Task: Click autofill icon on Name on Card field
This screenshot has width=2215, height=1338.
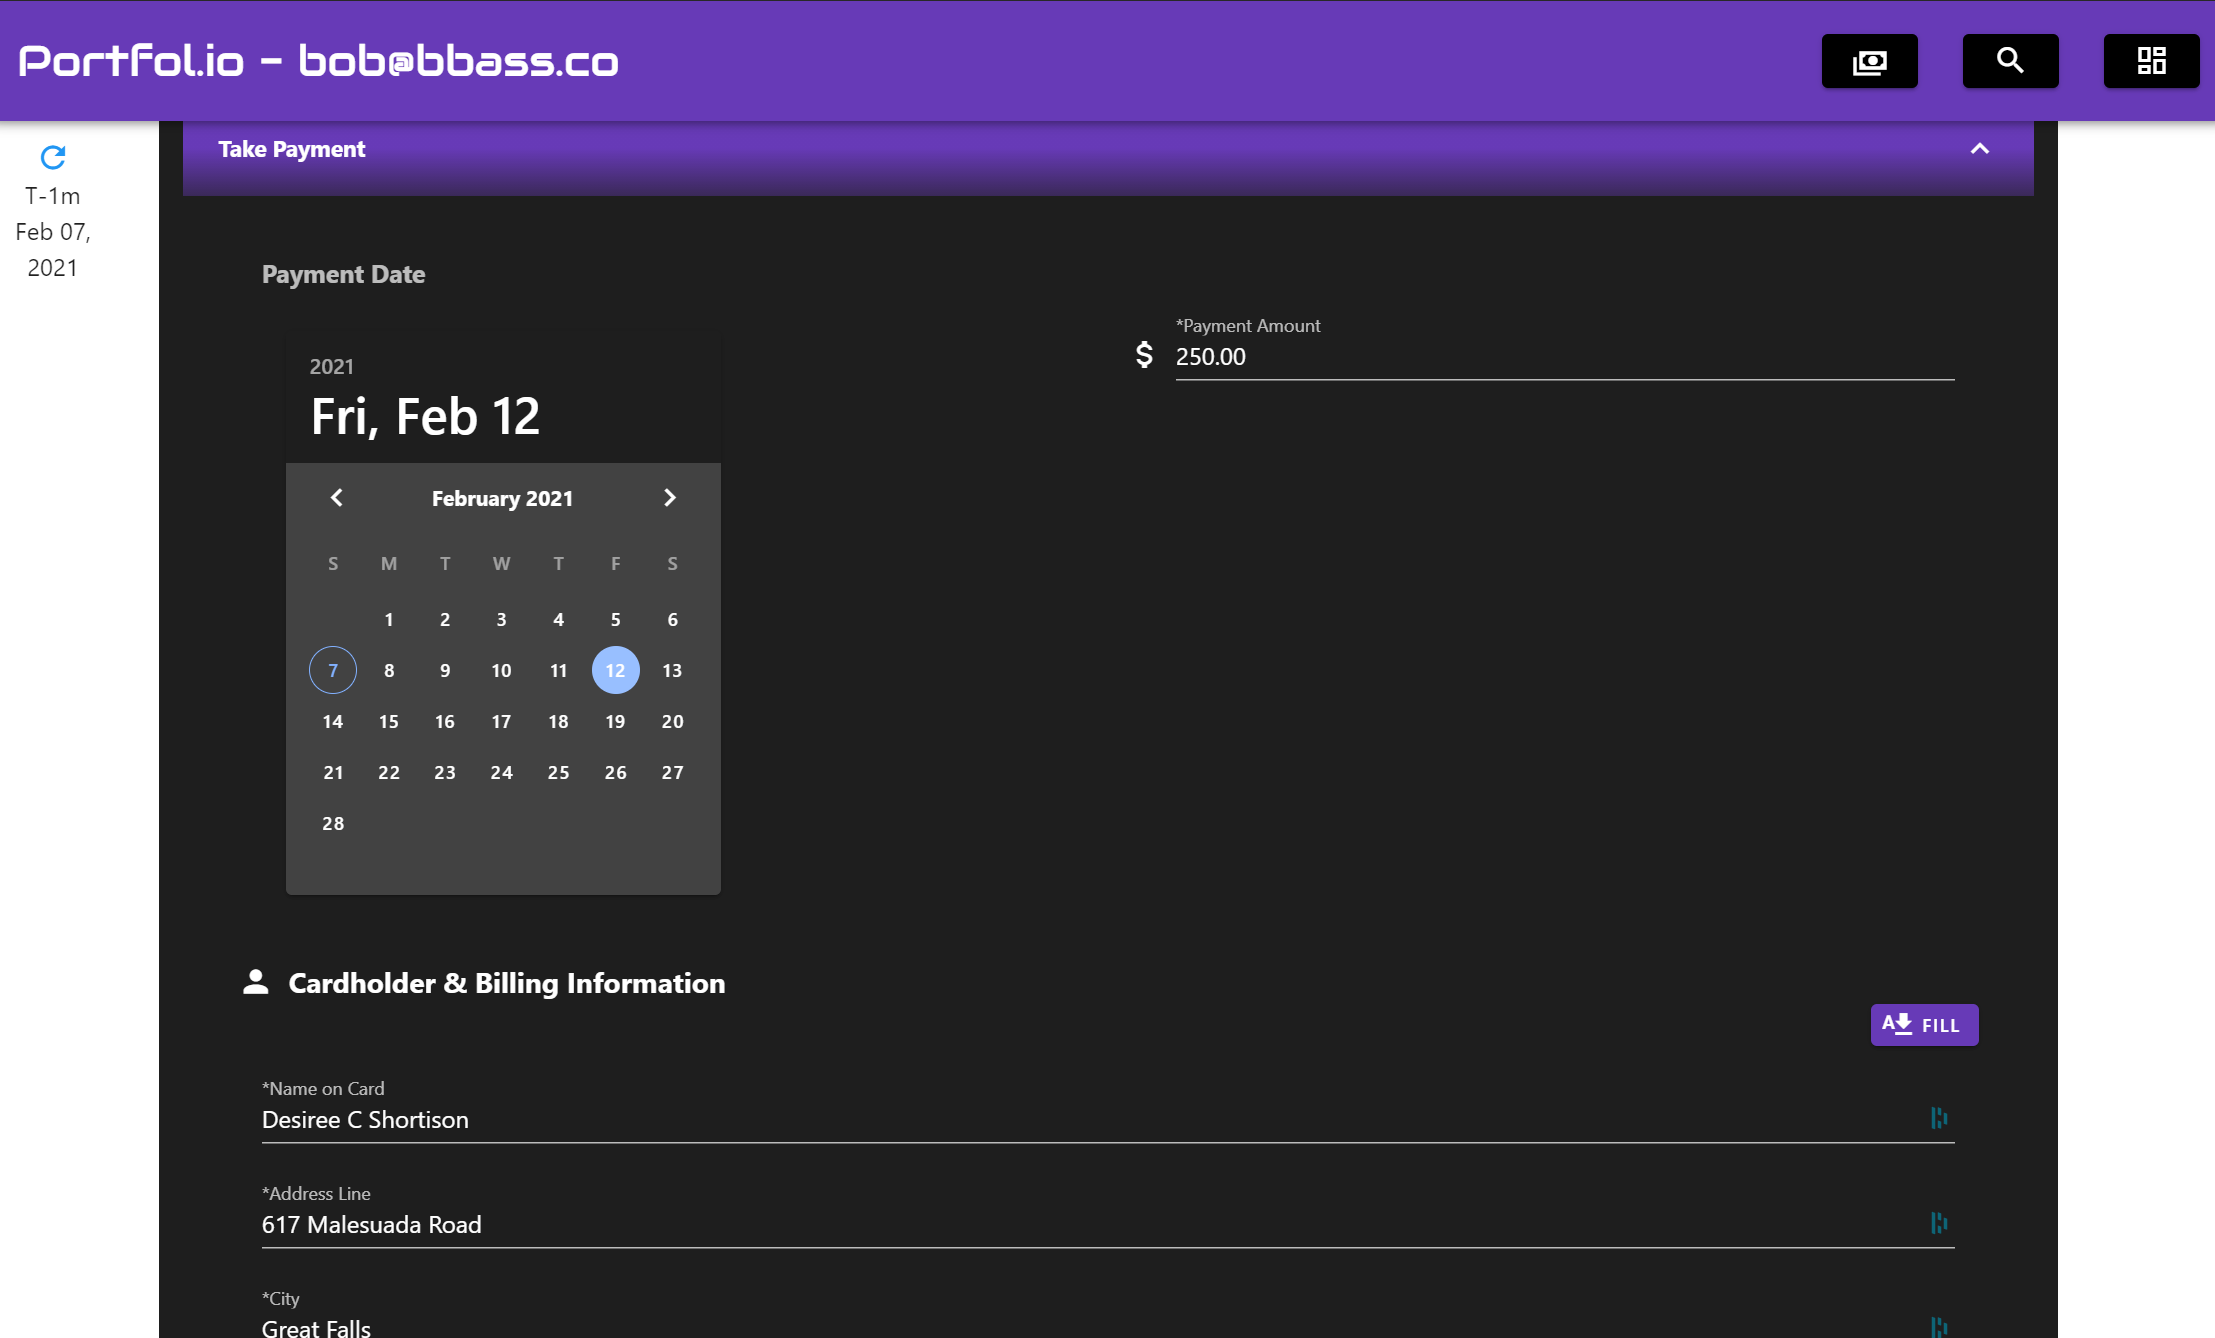Action: coord(1939,1118)
